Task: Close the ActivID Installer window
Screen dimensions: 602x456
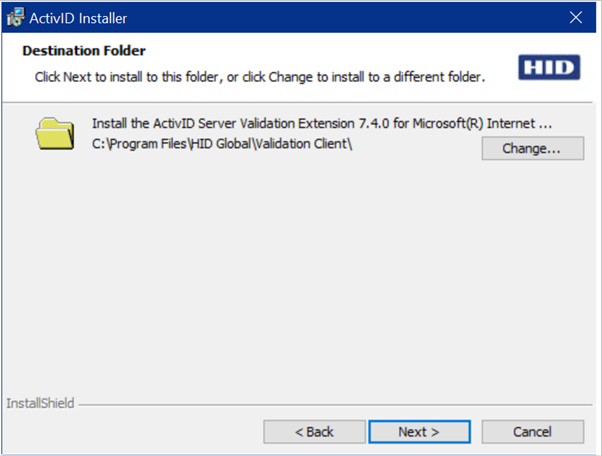Action: pos(576,17)
